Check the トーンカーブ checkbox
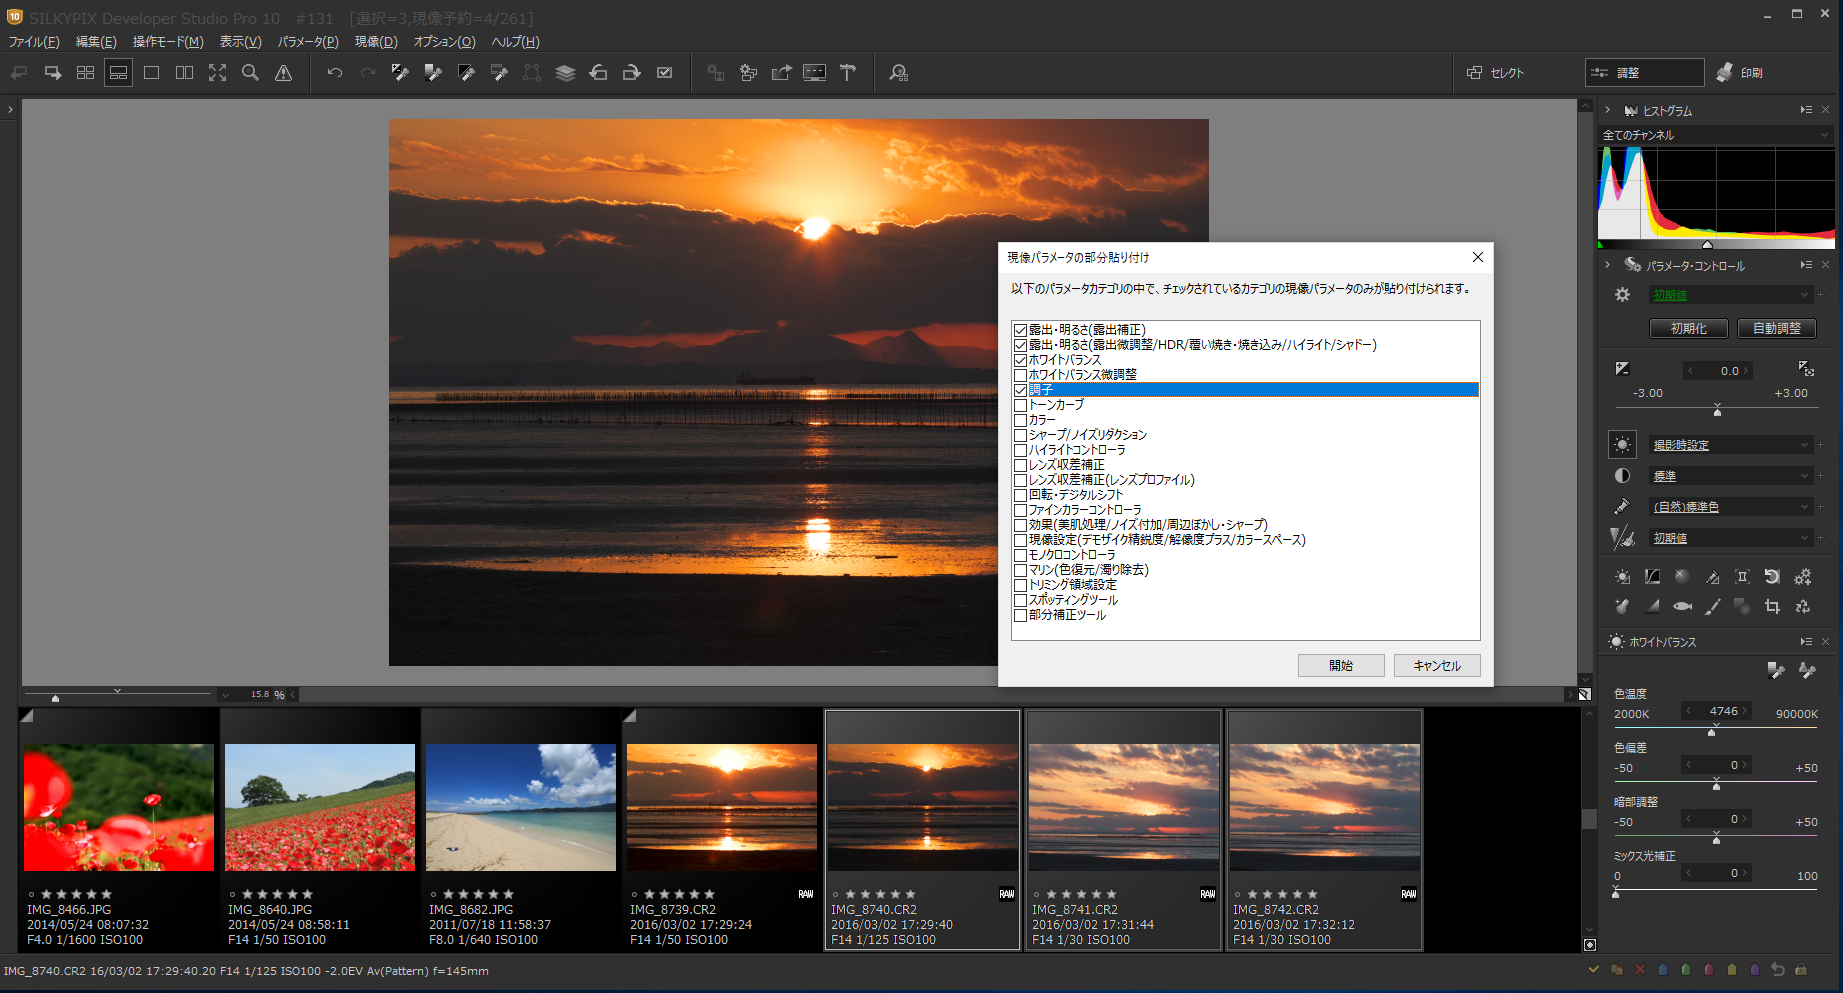Image resolution: width=1843 pixels, height=993 pixels. tap(1020, 405)
